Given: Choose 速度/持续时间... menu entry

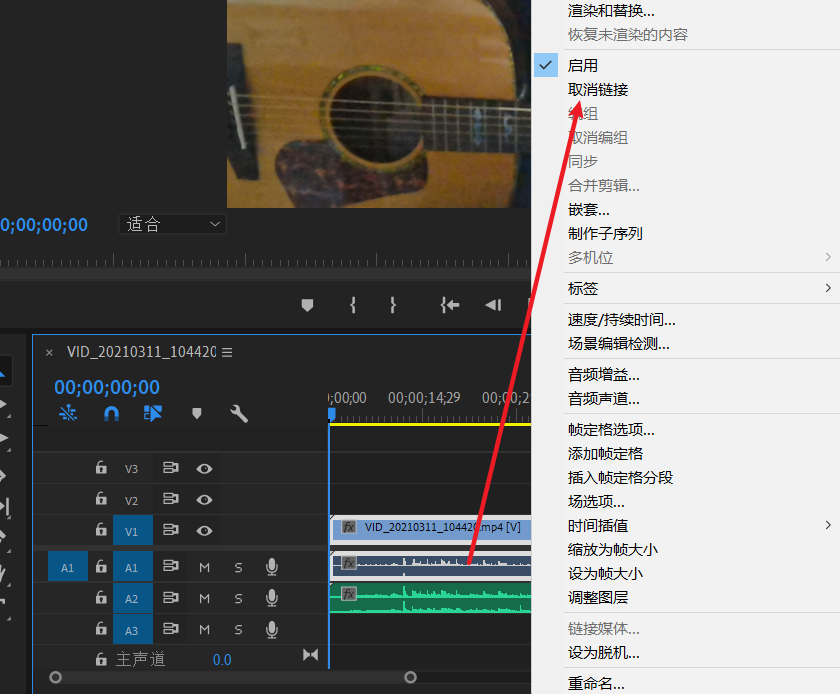Looking at the screenshot, I should [621, 320].
